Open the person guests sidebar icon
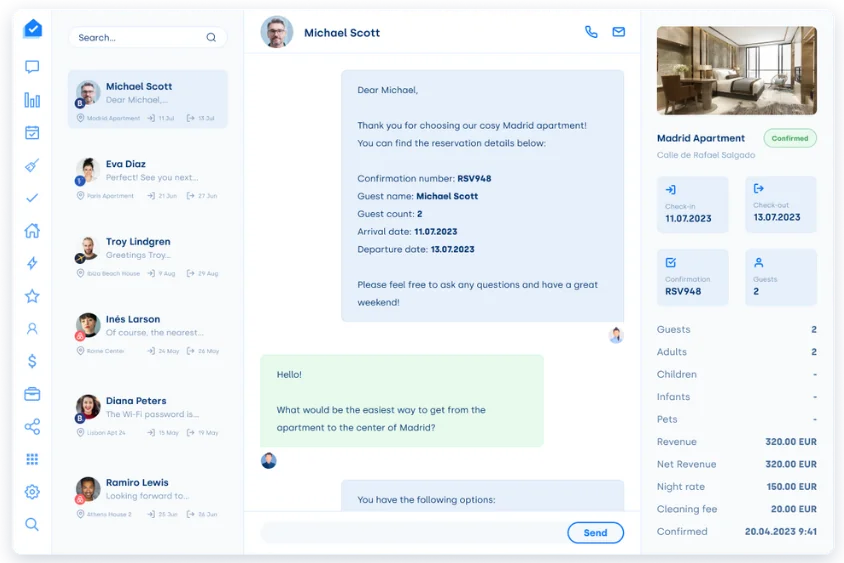 (x=32, y=328)
